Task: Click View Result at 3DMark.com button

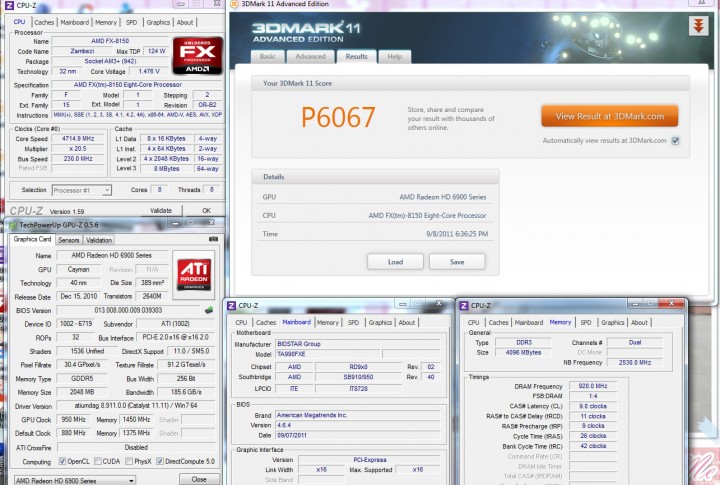Action: click(x=609, y=116)
